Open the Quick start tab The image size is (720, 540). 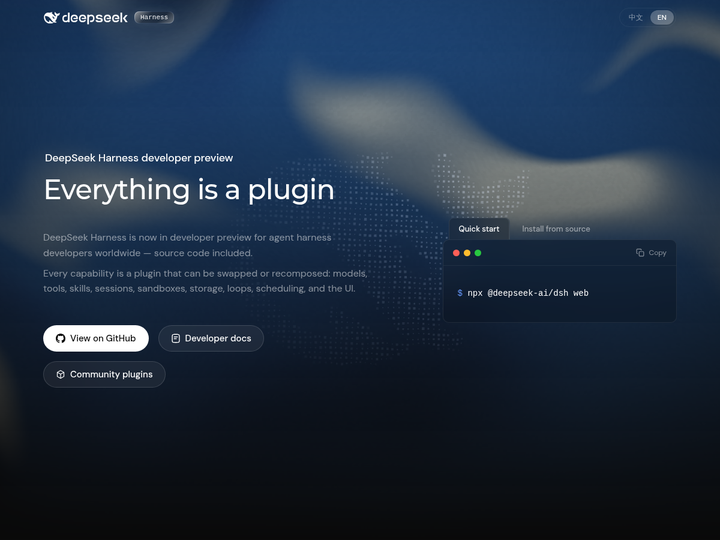point(478,229)
